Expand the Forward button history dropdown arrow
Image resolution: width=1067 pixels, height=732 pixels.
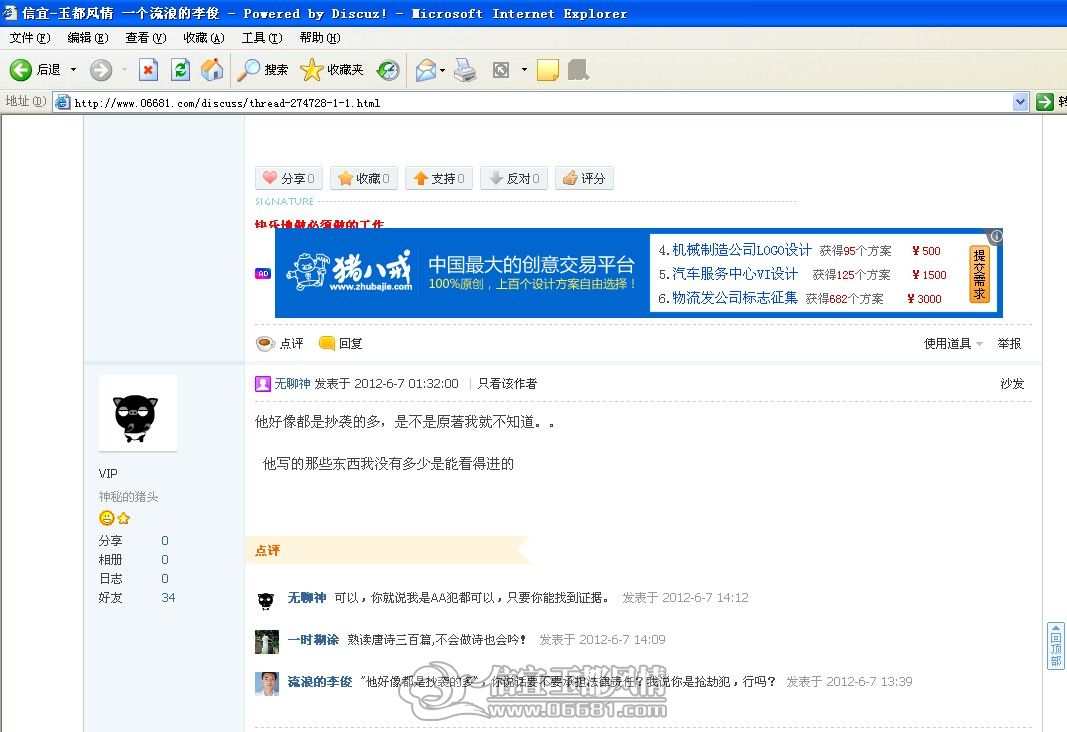point(125,69)
